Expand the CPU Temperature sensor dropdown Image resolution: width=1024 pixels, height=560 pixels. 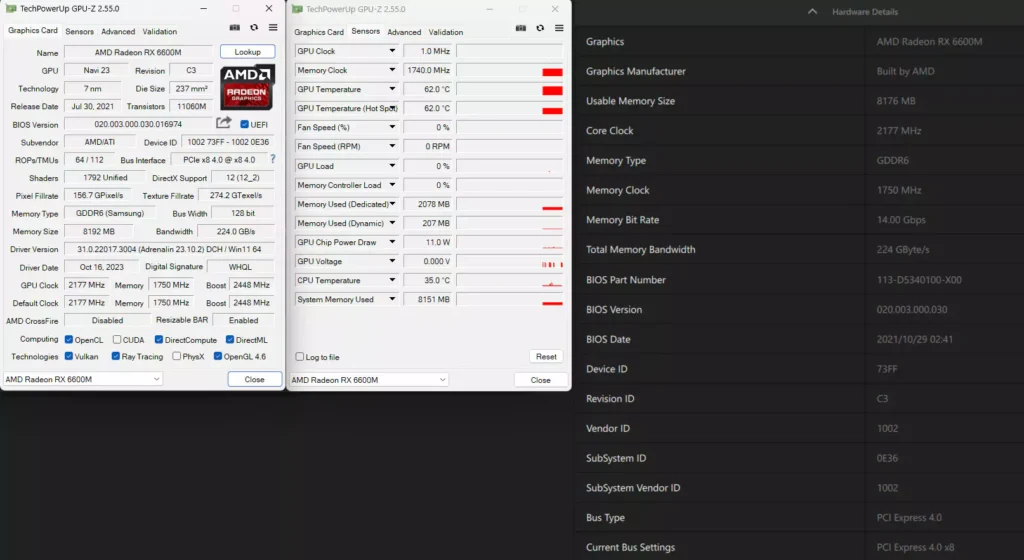pos(393,280)
